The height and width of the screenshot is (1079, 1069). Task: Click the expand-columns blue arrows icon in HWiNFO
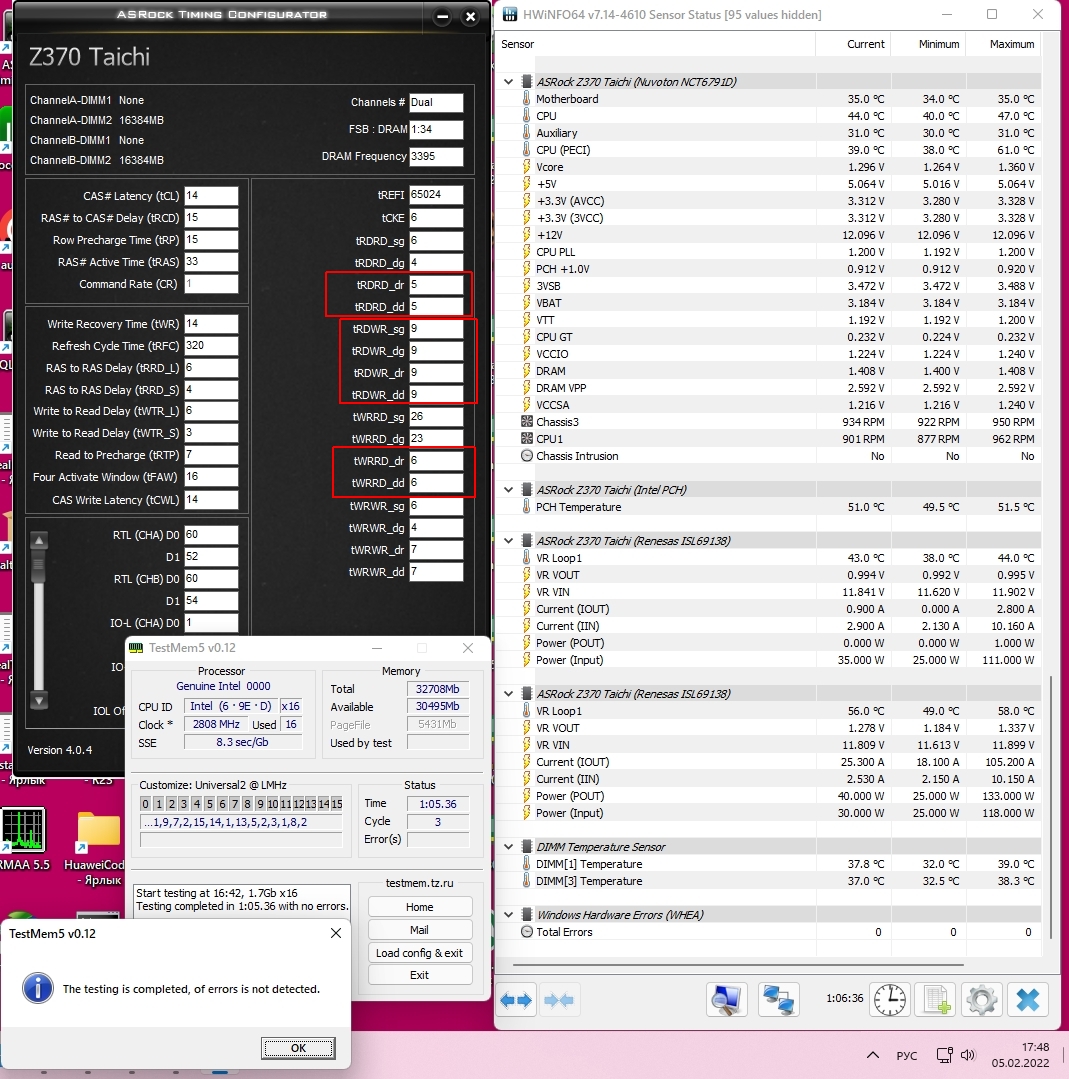pyautogui.click(x=516, y=1000)
